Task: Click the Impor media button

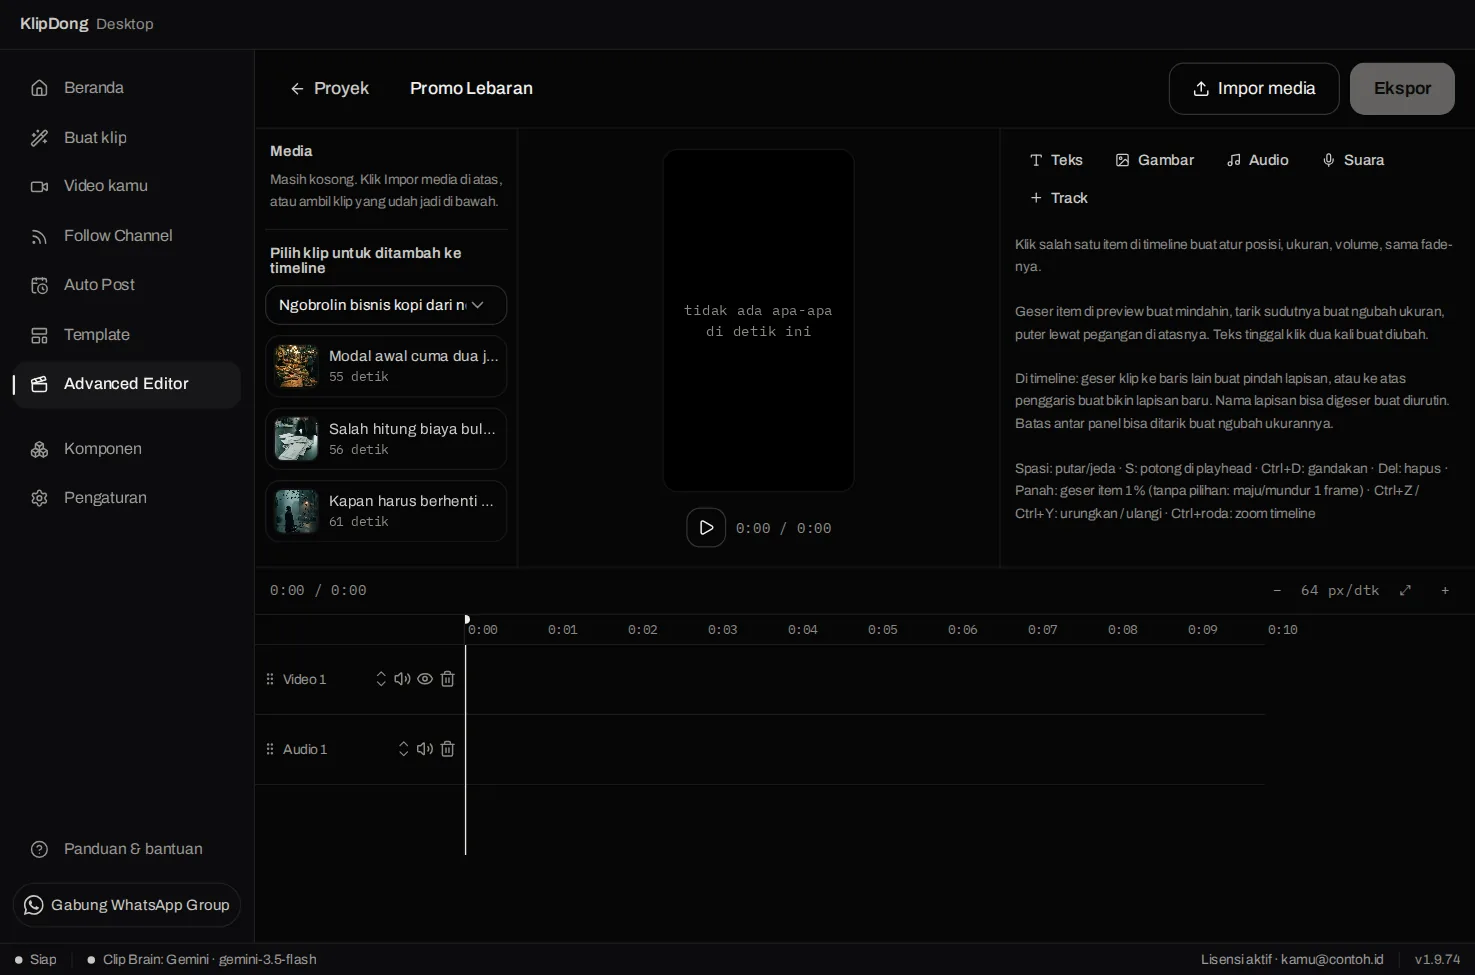Action: [x=1254, y=89]
